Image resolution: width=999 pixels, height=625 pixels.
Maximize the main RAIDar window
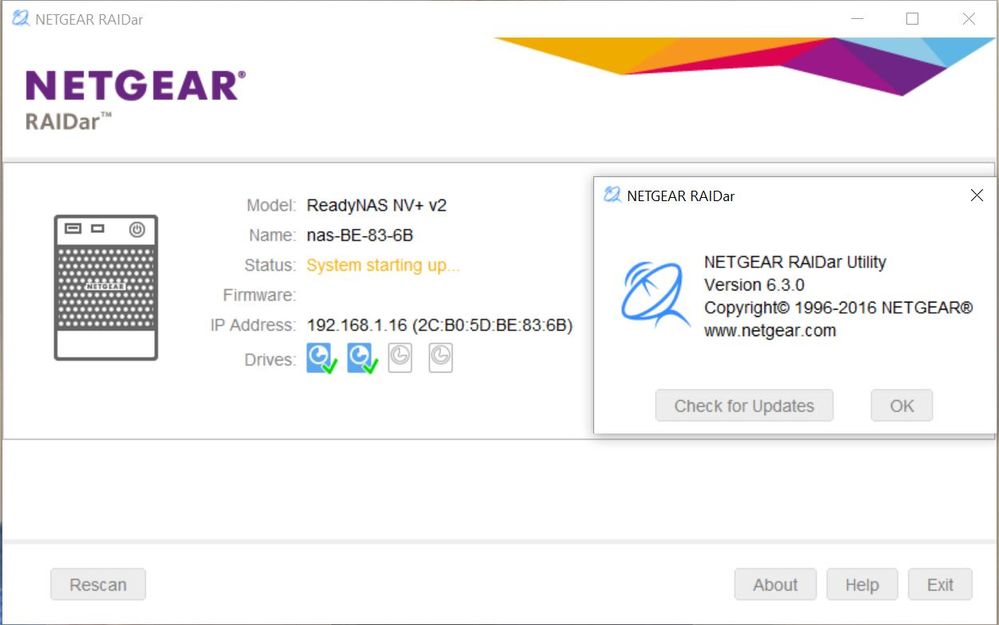pyautogui.click(x=912, y=19)
